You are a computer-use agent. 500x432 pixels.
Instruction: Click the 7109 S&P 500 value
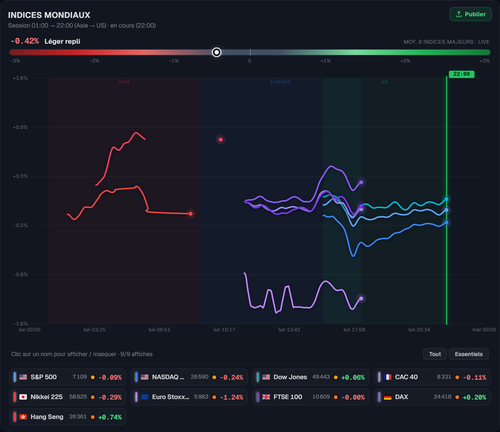[x=80, y=377]
